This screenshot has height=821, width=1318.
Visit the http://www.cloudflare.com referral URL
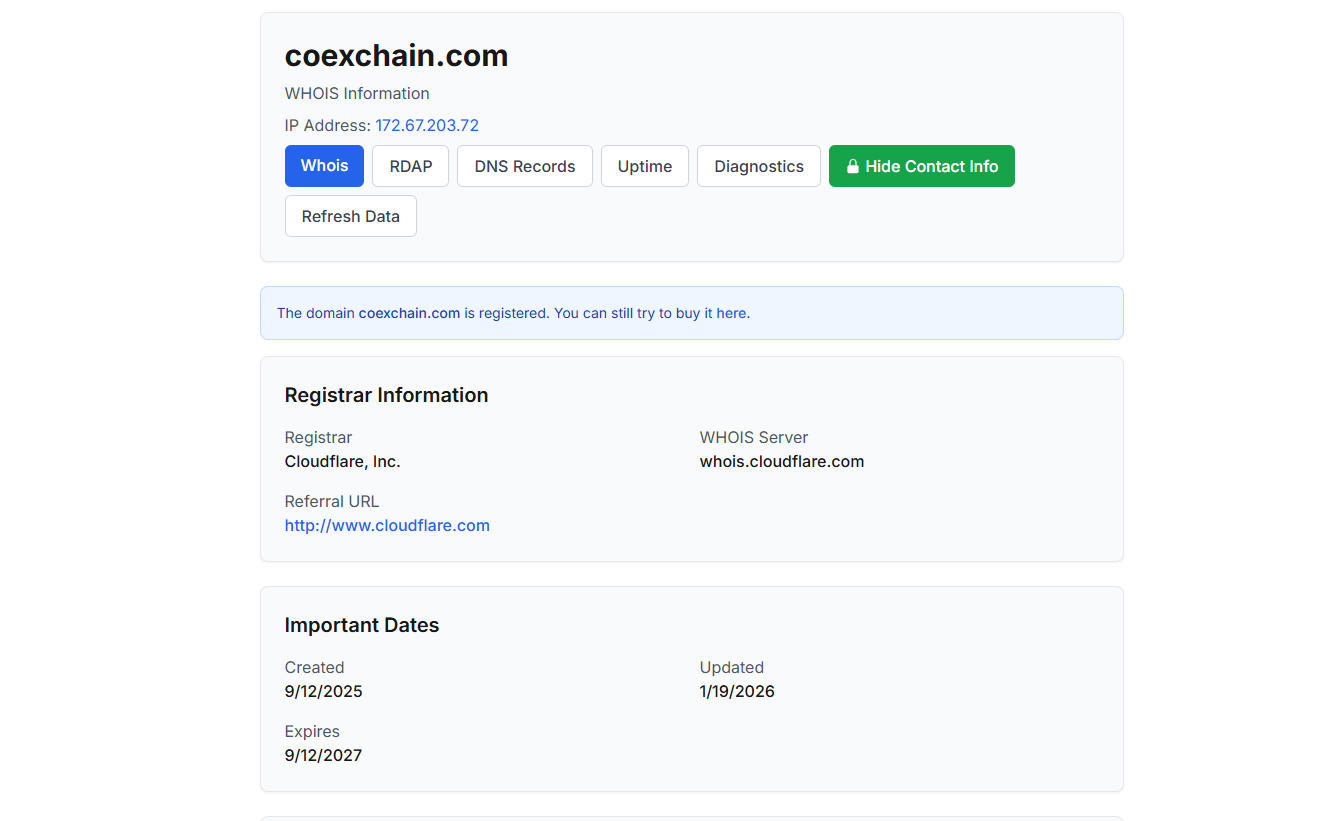pos(387,525)
